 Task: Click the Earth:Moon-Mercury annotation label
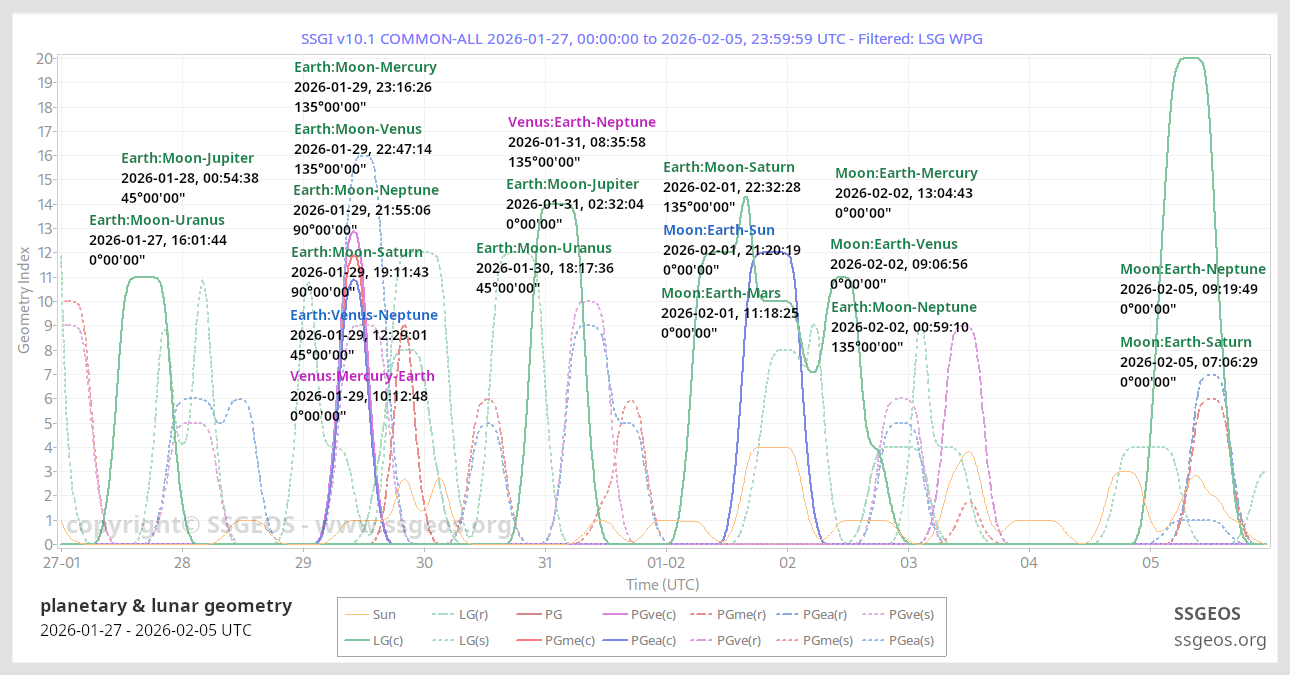(365, 67)
